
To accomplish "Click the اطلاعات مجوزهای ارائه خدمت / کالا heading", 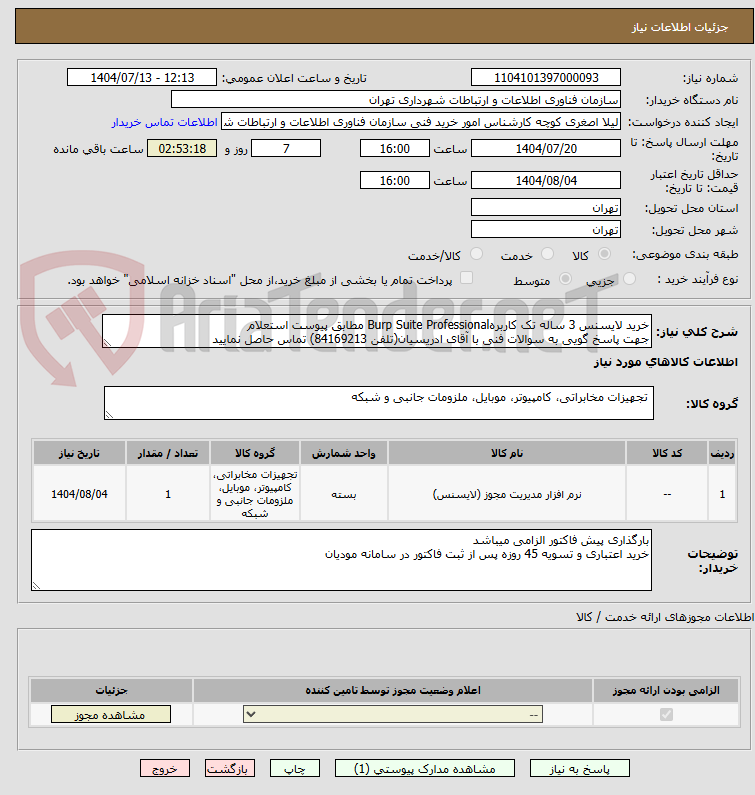I will [x=665, y=617].
